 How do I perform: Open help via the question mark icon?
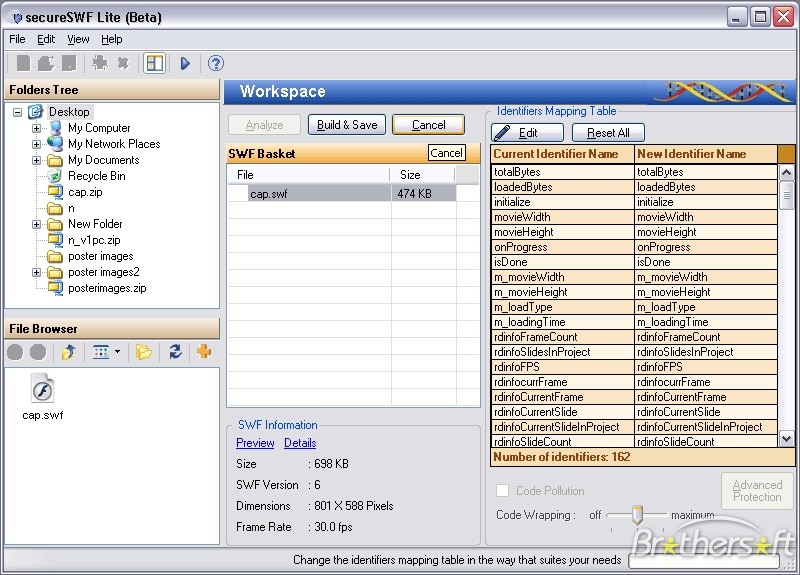click(x=215, y=63)
